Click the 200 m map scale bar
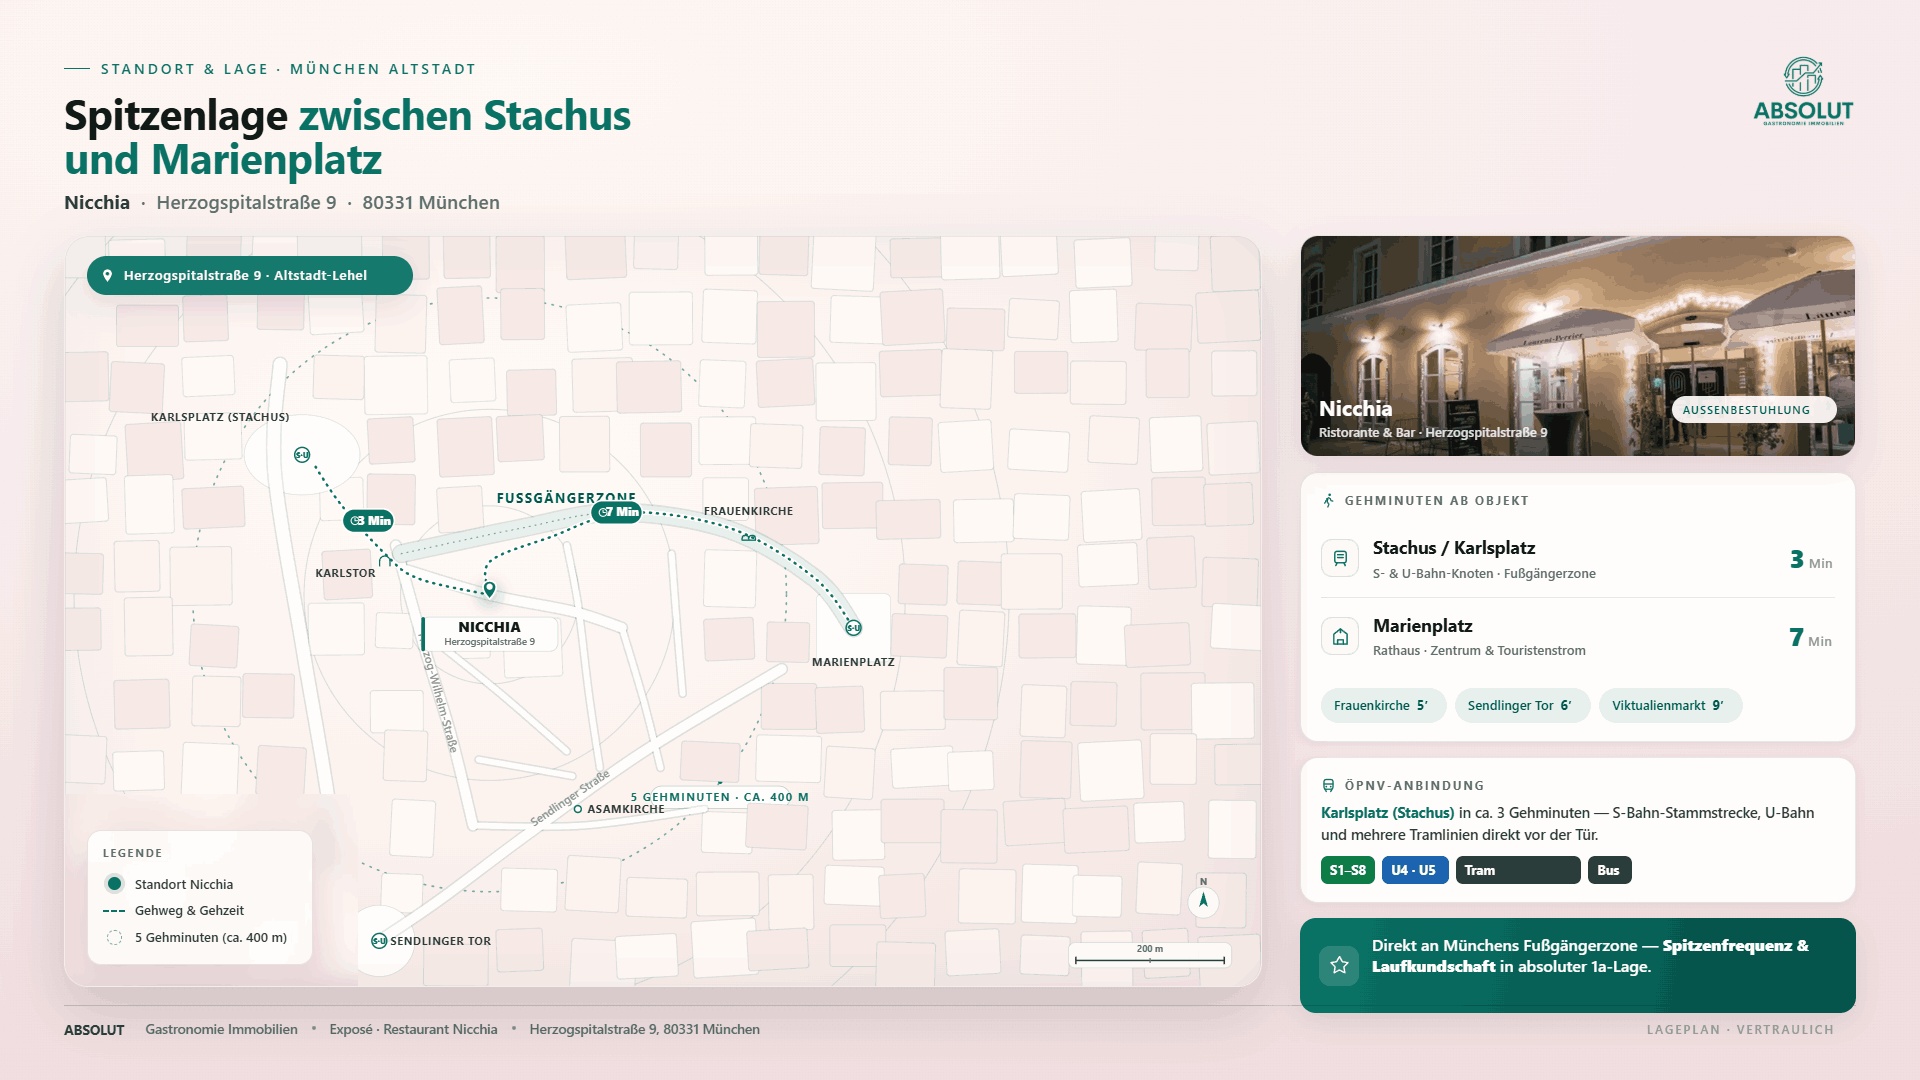 click(1150, 956)
